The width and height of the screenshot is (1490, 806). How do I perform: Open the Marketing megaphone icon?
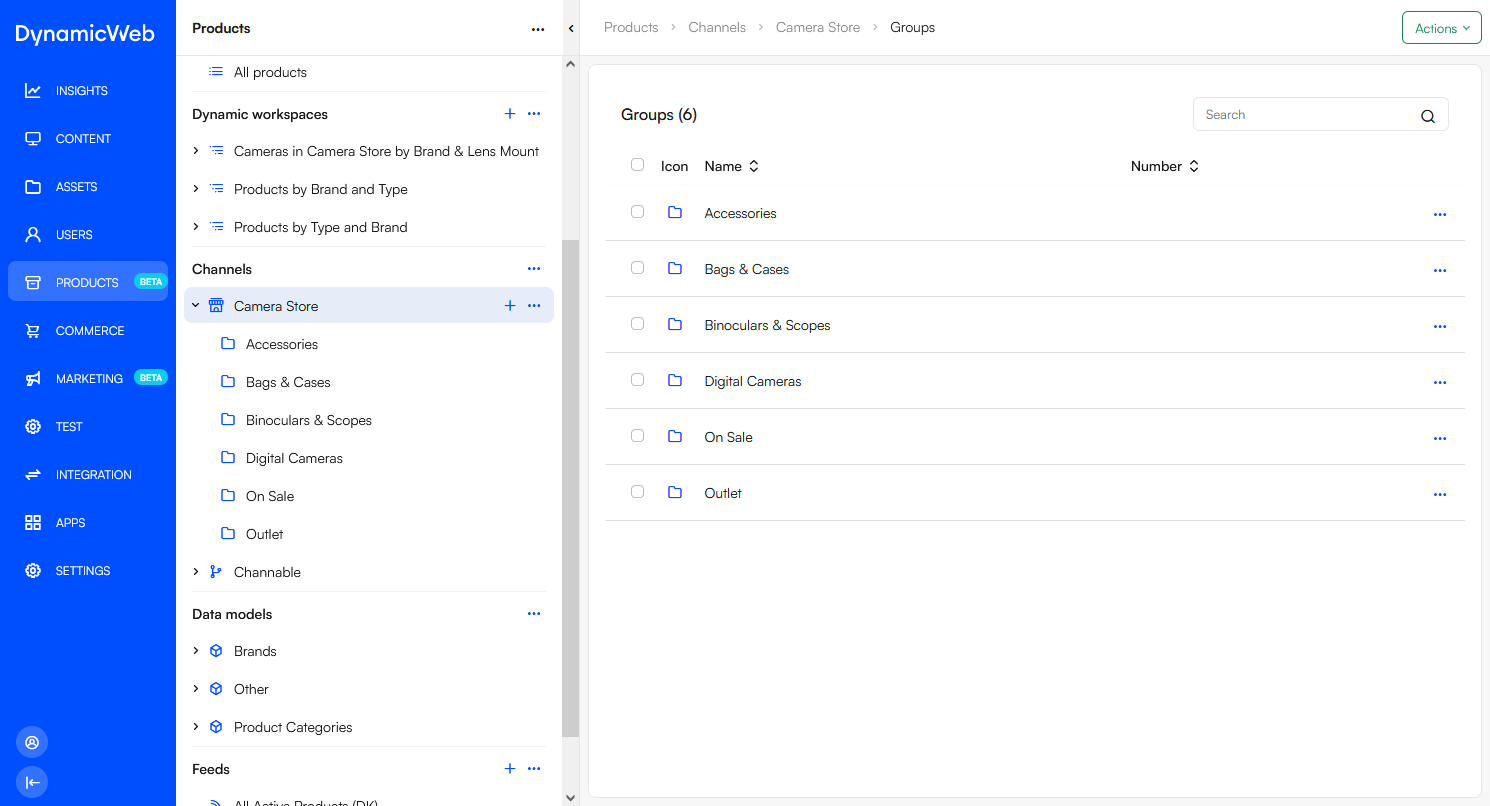33,379
